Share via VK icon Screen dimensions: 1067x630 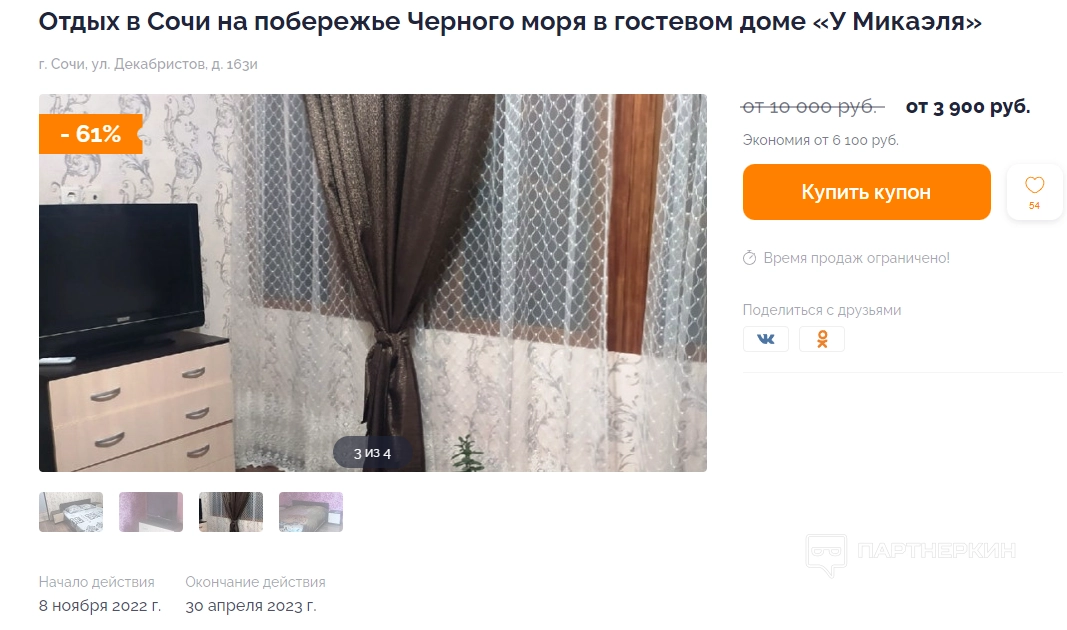click(766, 339)
